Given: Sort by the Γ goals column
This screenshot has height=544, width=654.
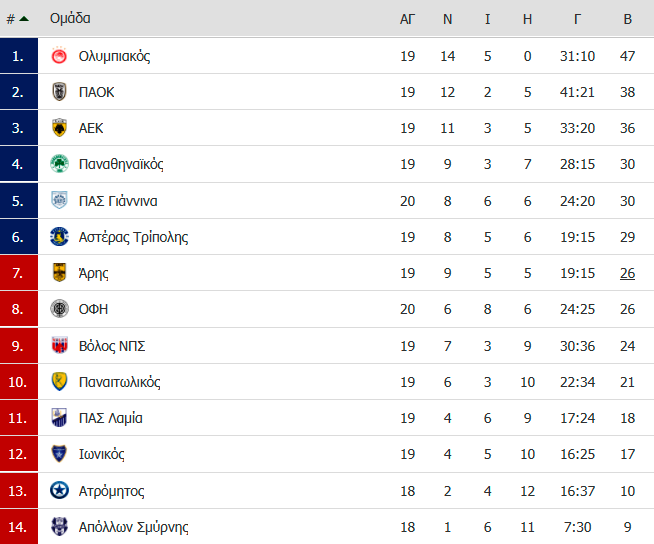Looking at the screenshot, I should pos(577,19).
